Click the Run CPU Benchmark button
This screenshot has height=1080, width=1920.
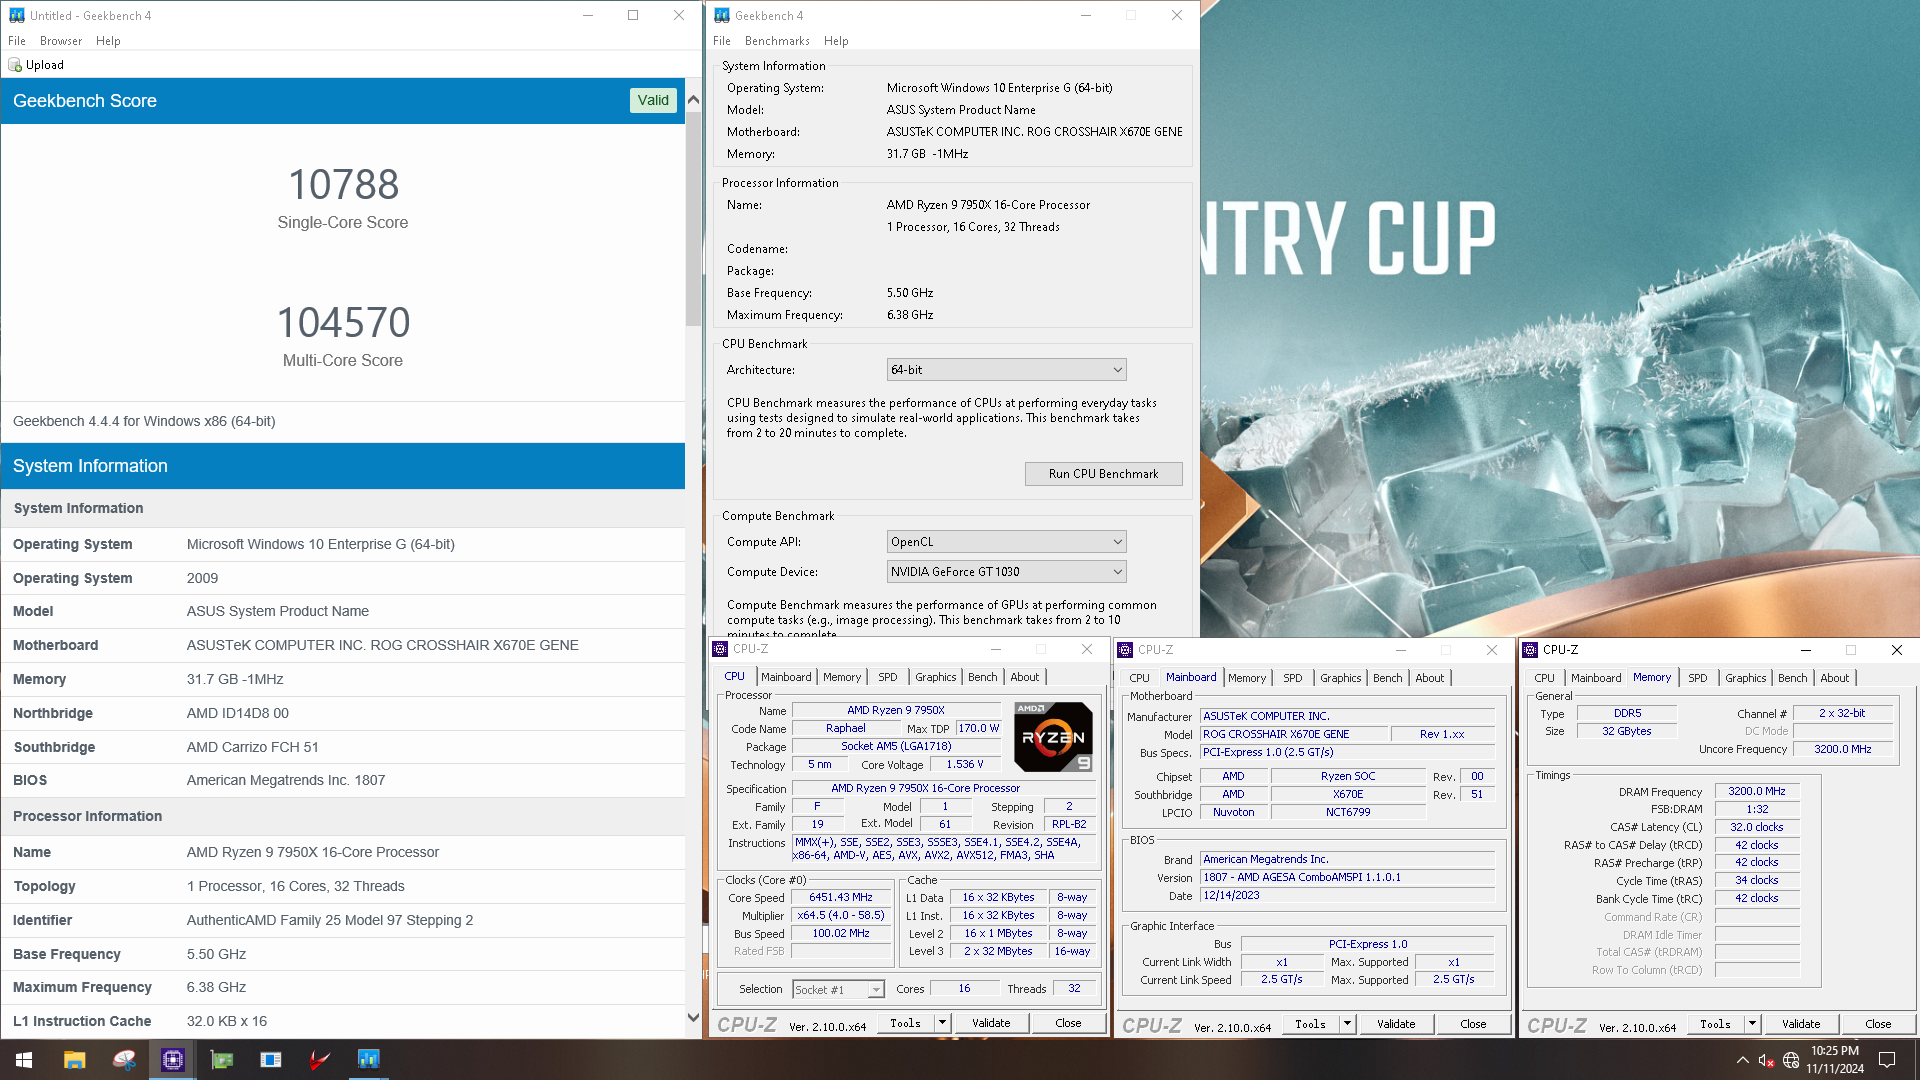click(1103, 474)
